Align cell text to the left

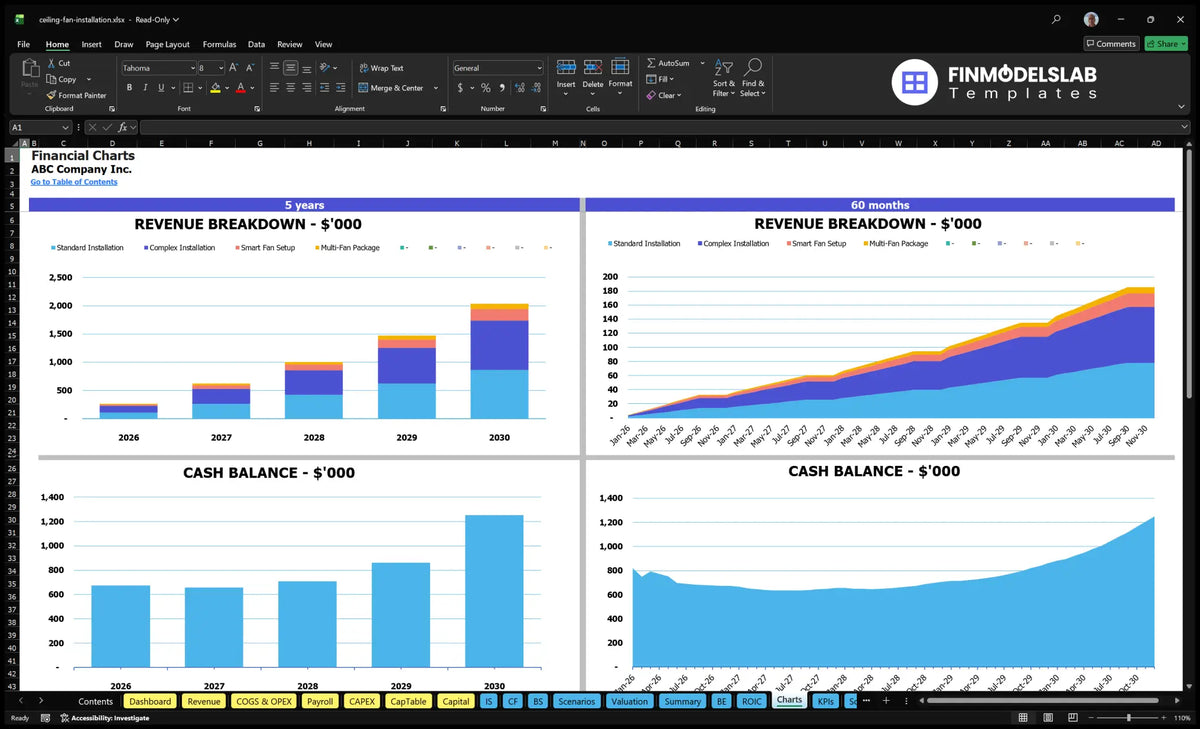pyautogui.click(x=274, y=88)
